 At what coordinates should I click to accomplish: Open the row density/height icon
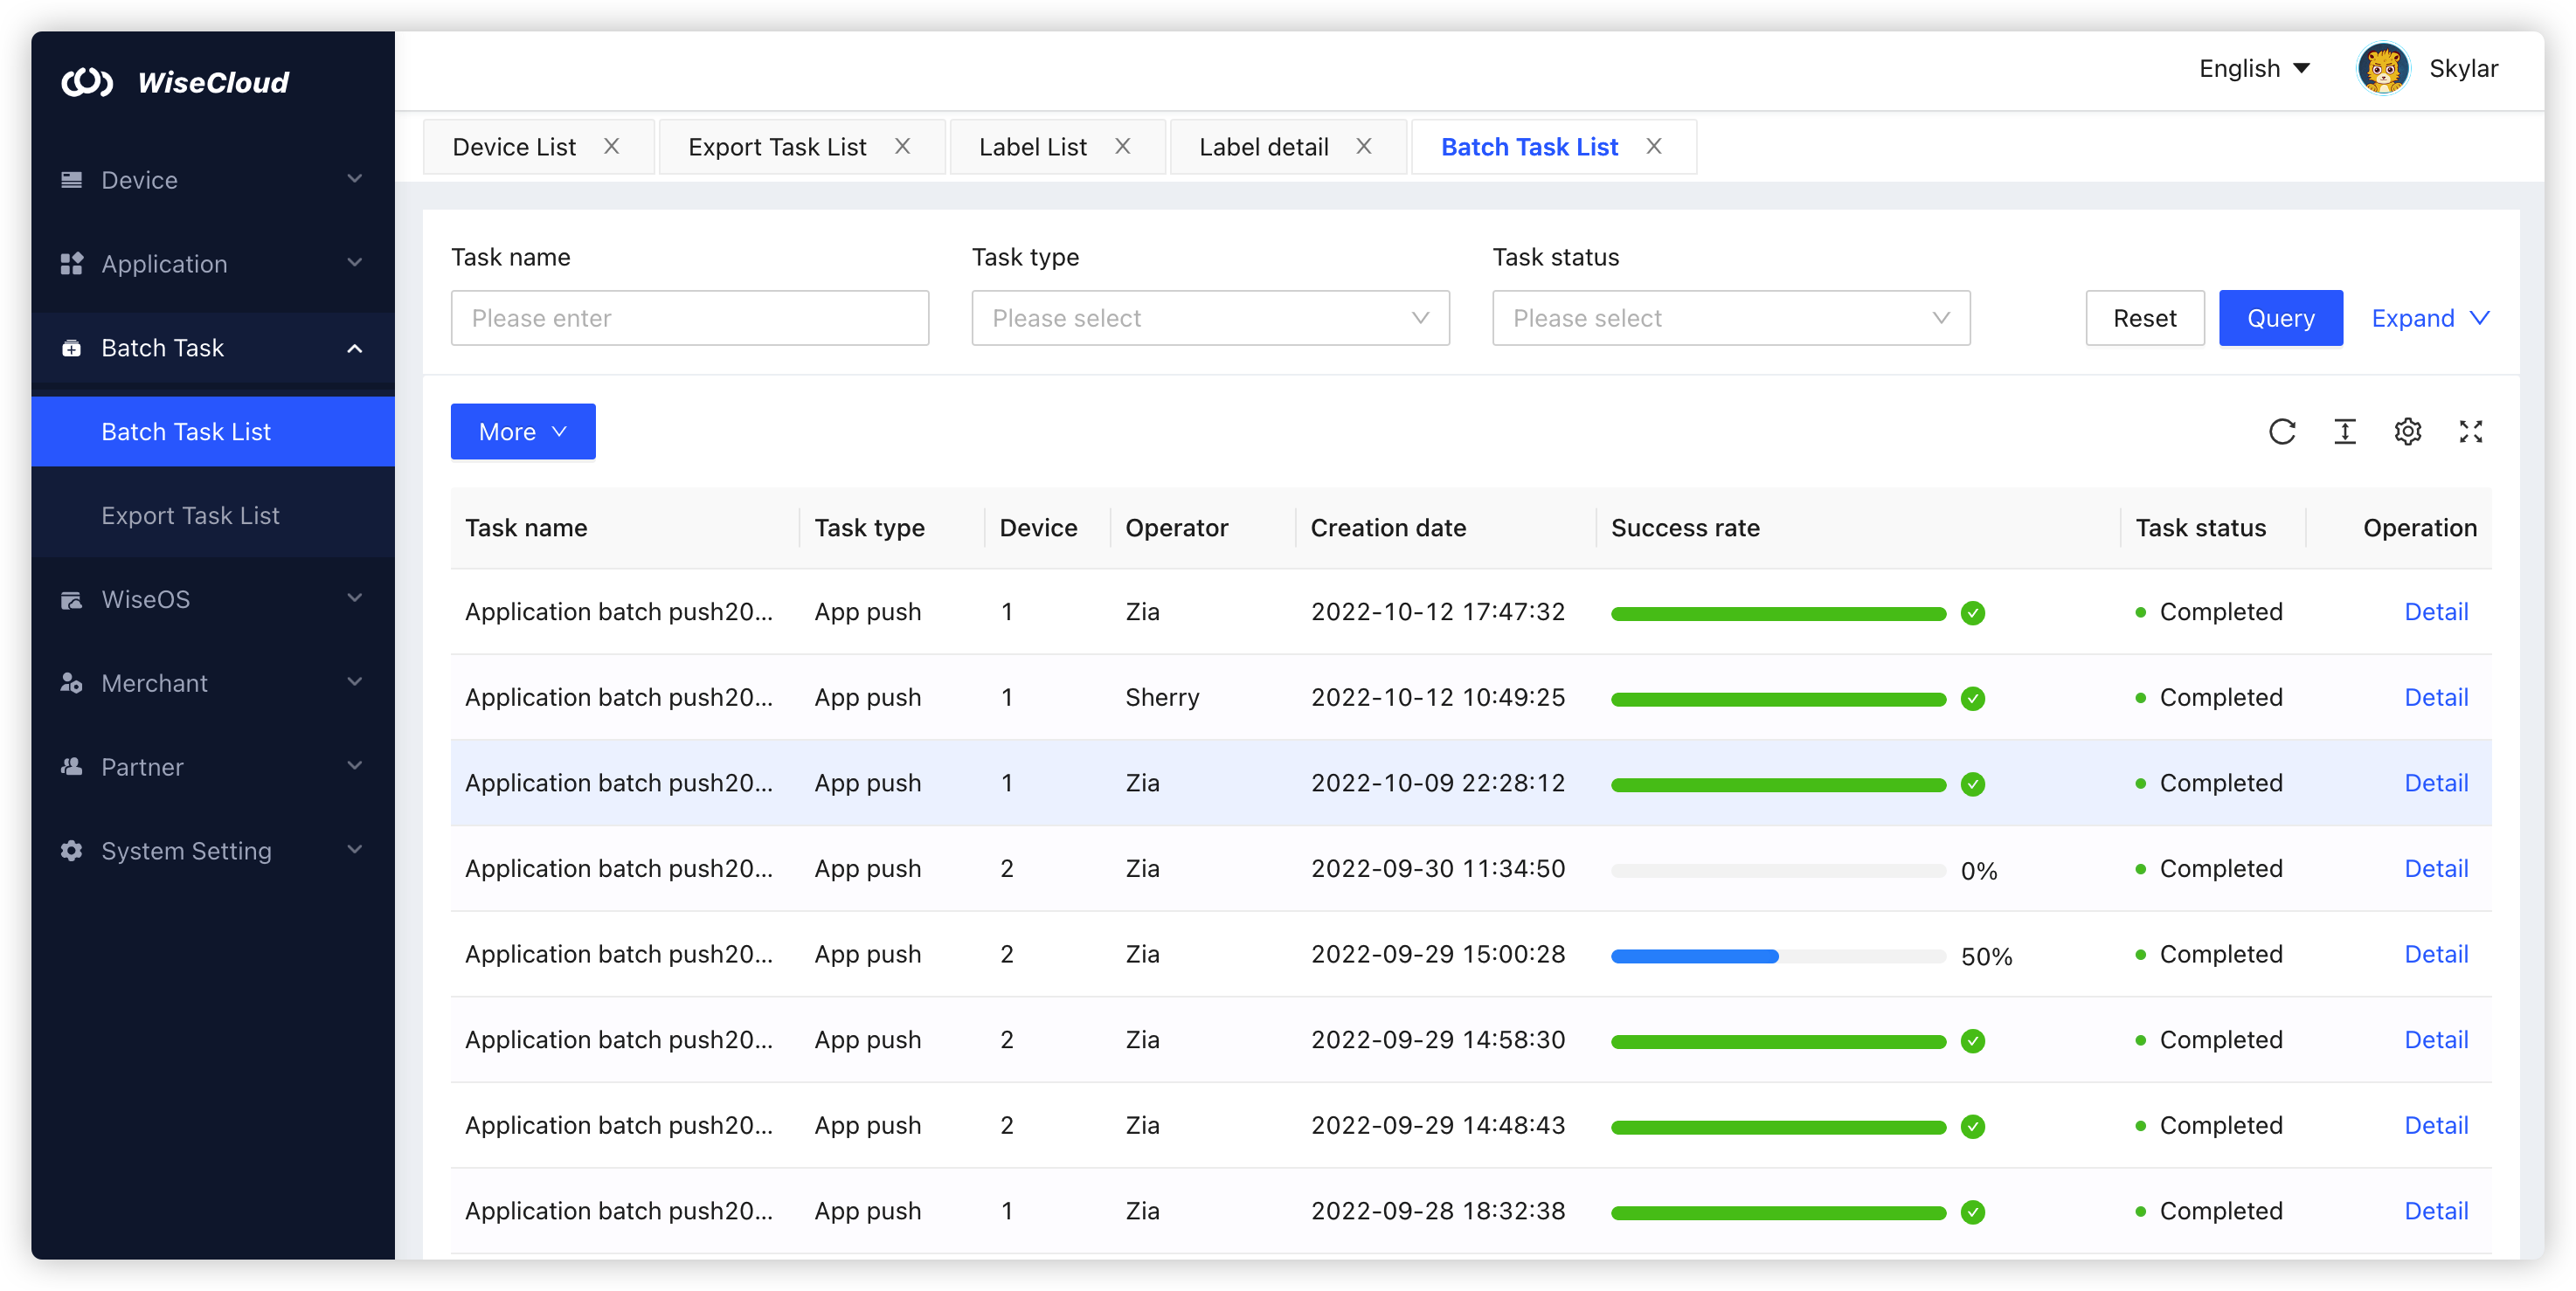(2344, 432)
